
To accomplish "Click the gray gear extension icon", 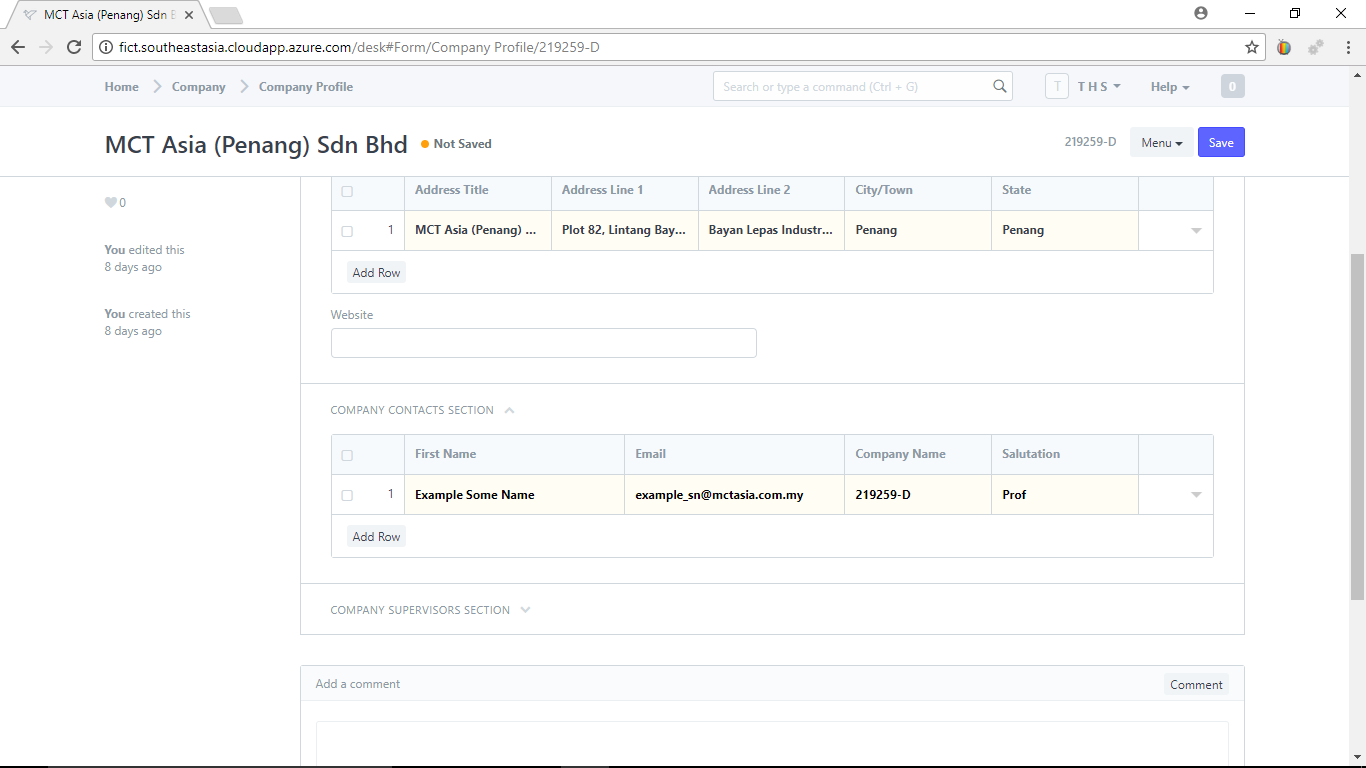I will pyautogui.click(x=1315, y=47).
